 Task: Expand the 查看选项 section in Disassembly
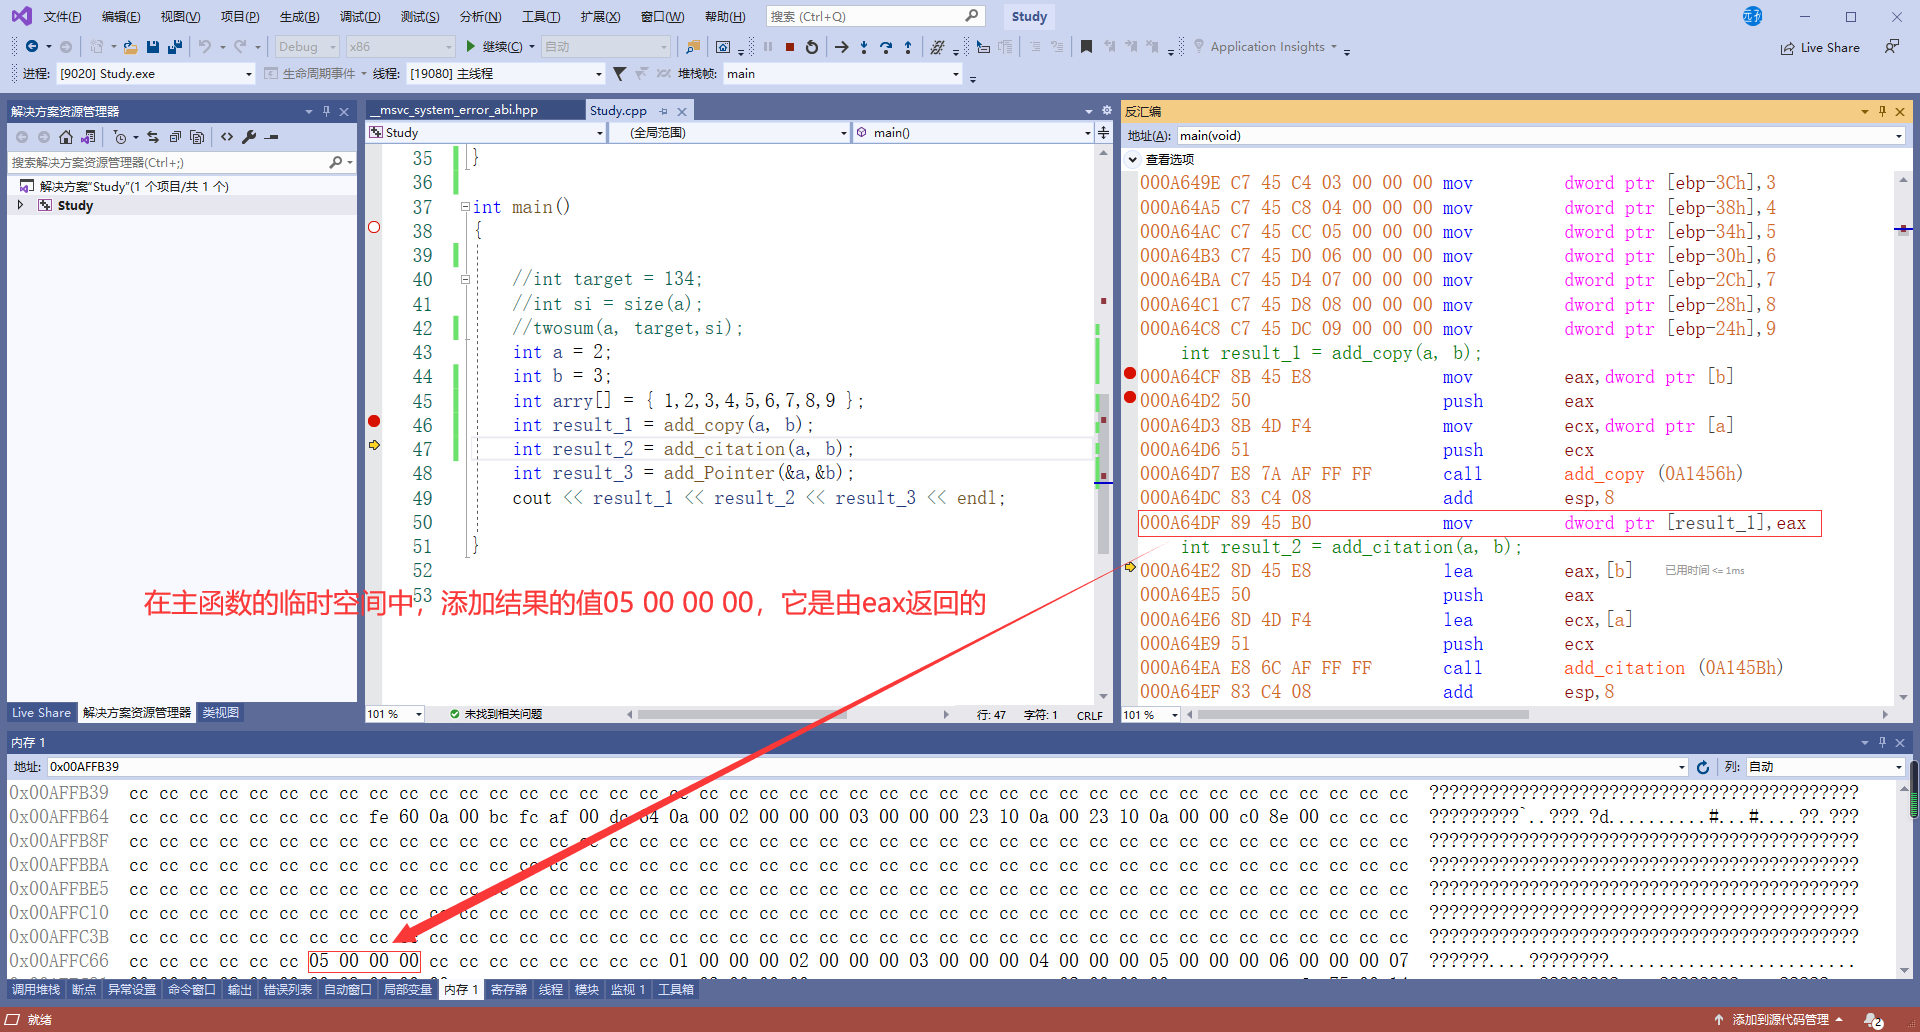(x=1133, y=159)
